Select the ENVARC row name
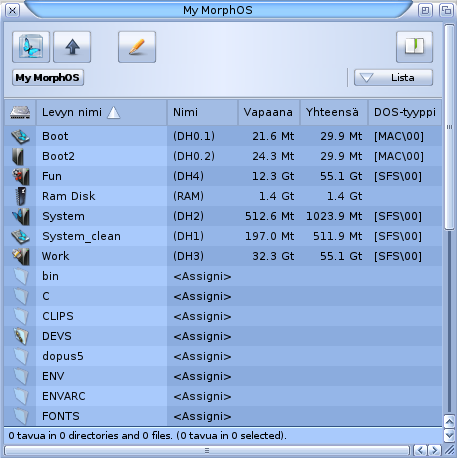Image resolution: width=457 pixels, height=458 pixels. pyautogui.click(x=64, y=396)
